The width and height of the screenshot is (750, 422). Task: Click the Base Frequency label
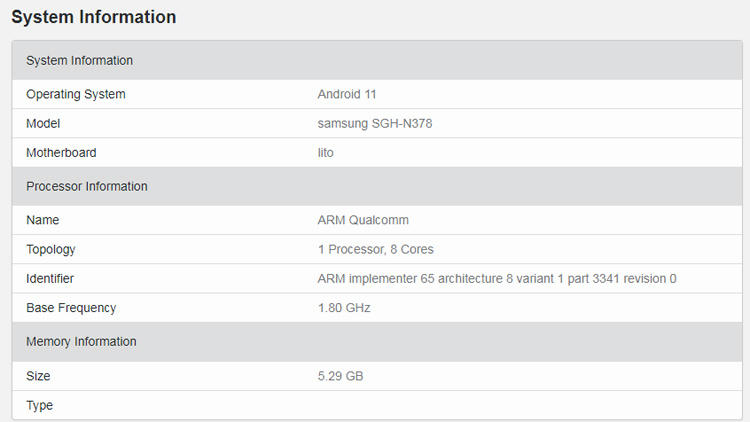(71, 308)
